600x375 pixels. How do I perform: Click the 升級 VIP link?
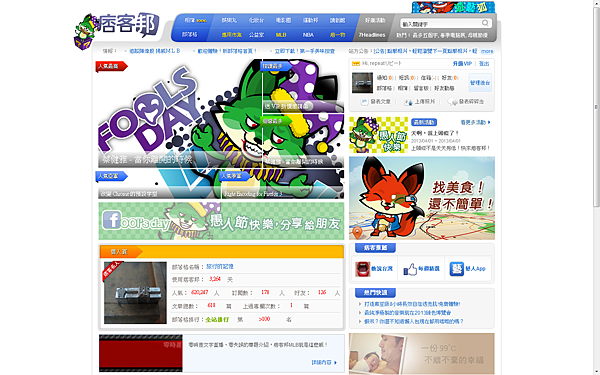[462, 64]
